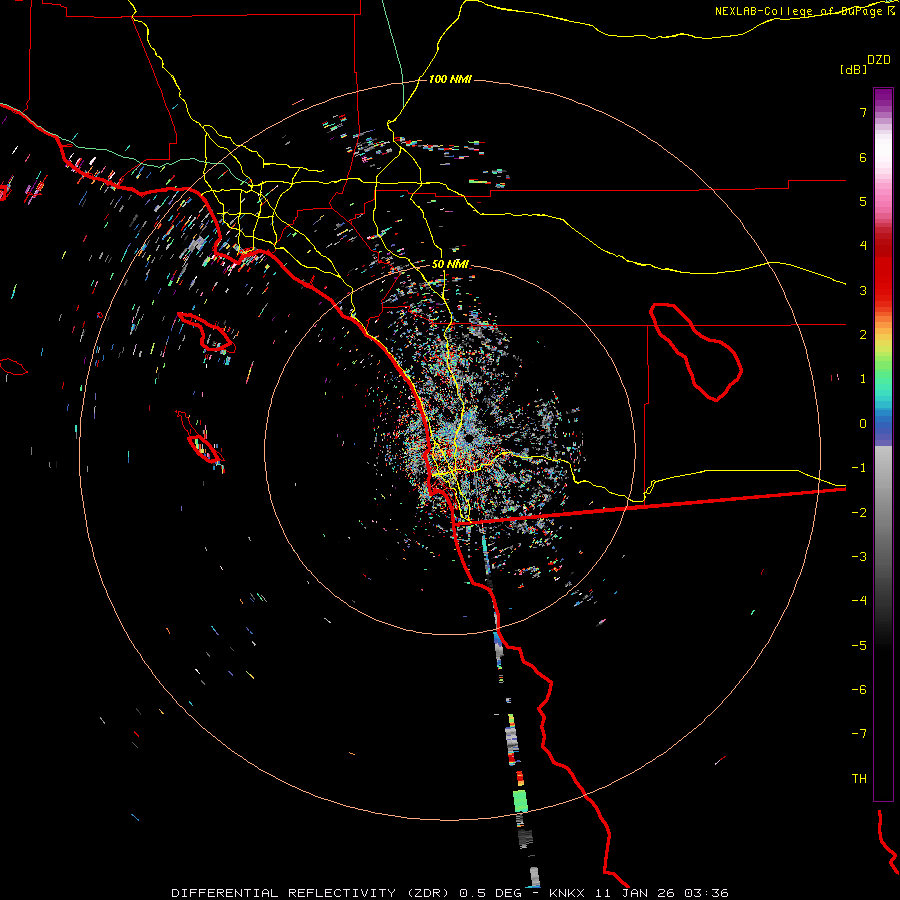Click the "-6" value on the scale

click(x=859, y=689)
